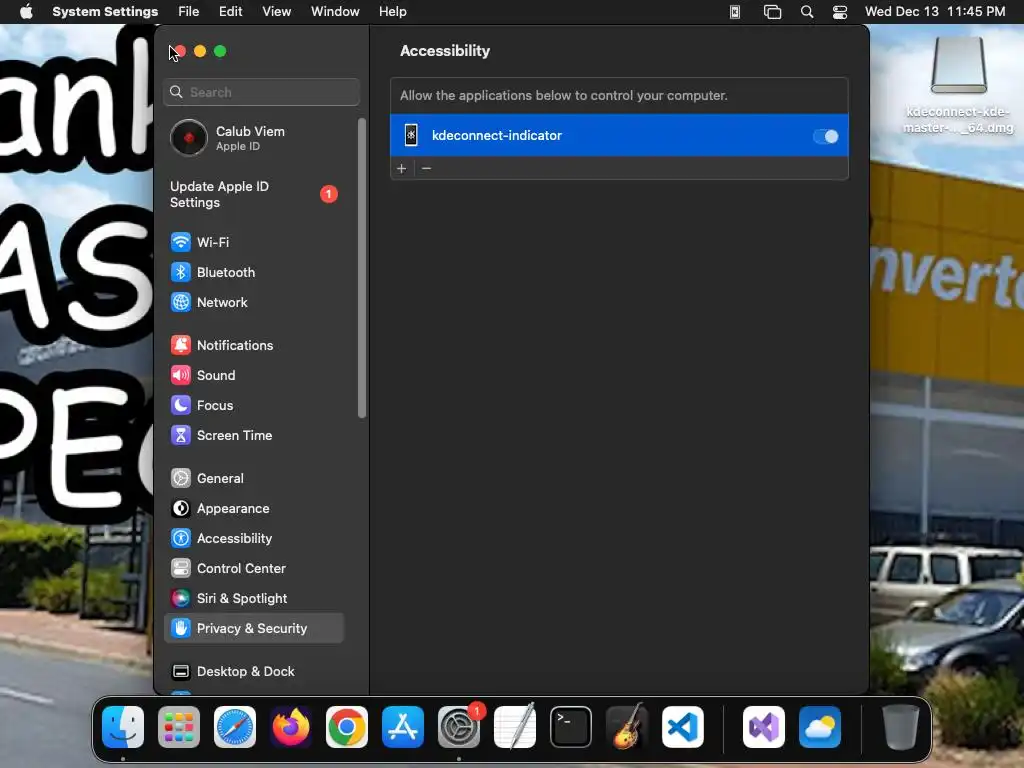Open General settings in the sidebar
The height and width of the screenshot is (768, 1024).
[253, 479]
